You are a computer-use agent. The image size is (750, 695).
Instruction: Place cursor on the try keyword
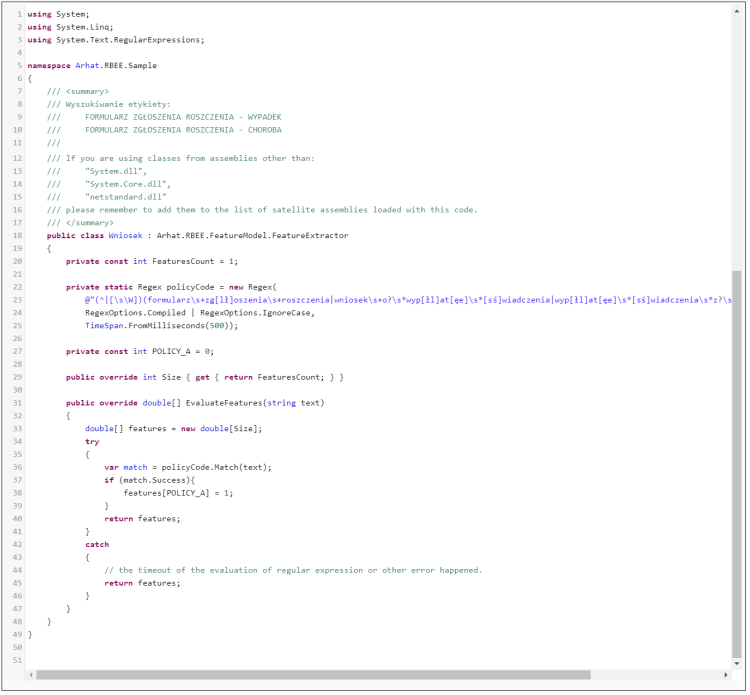(92, 441)
